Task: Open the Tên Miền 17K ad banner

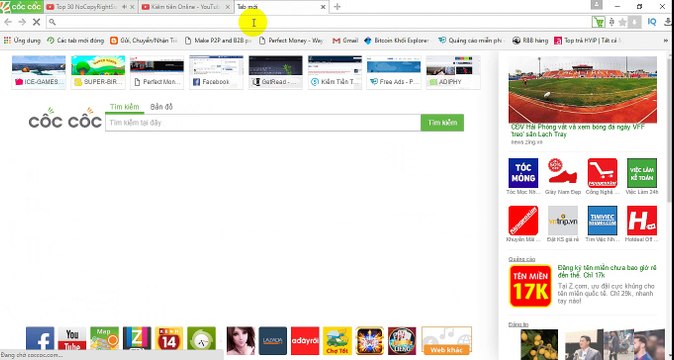Action: (x=530, y=286)
